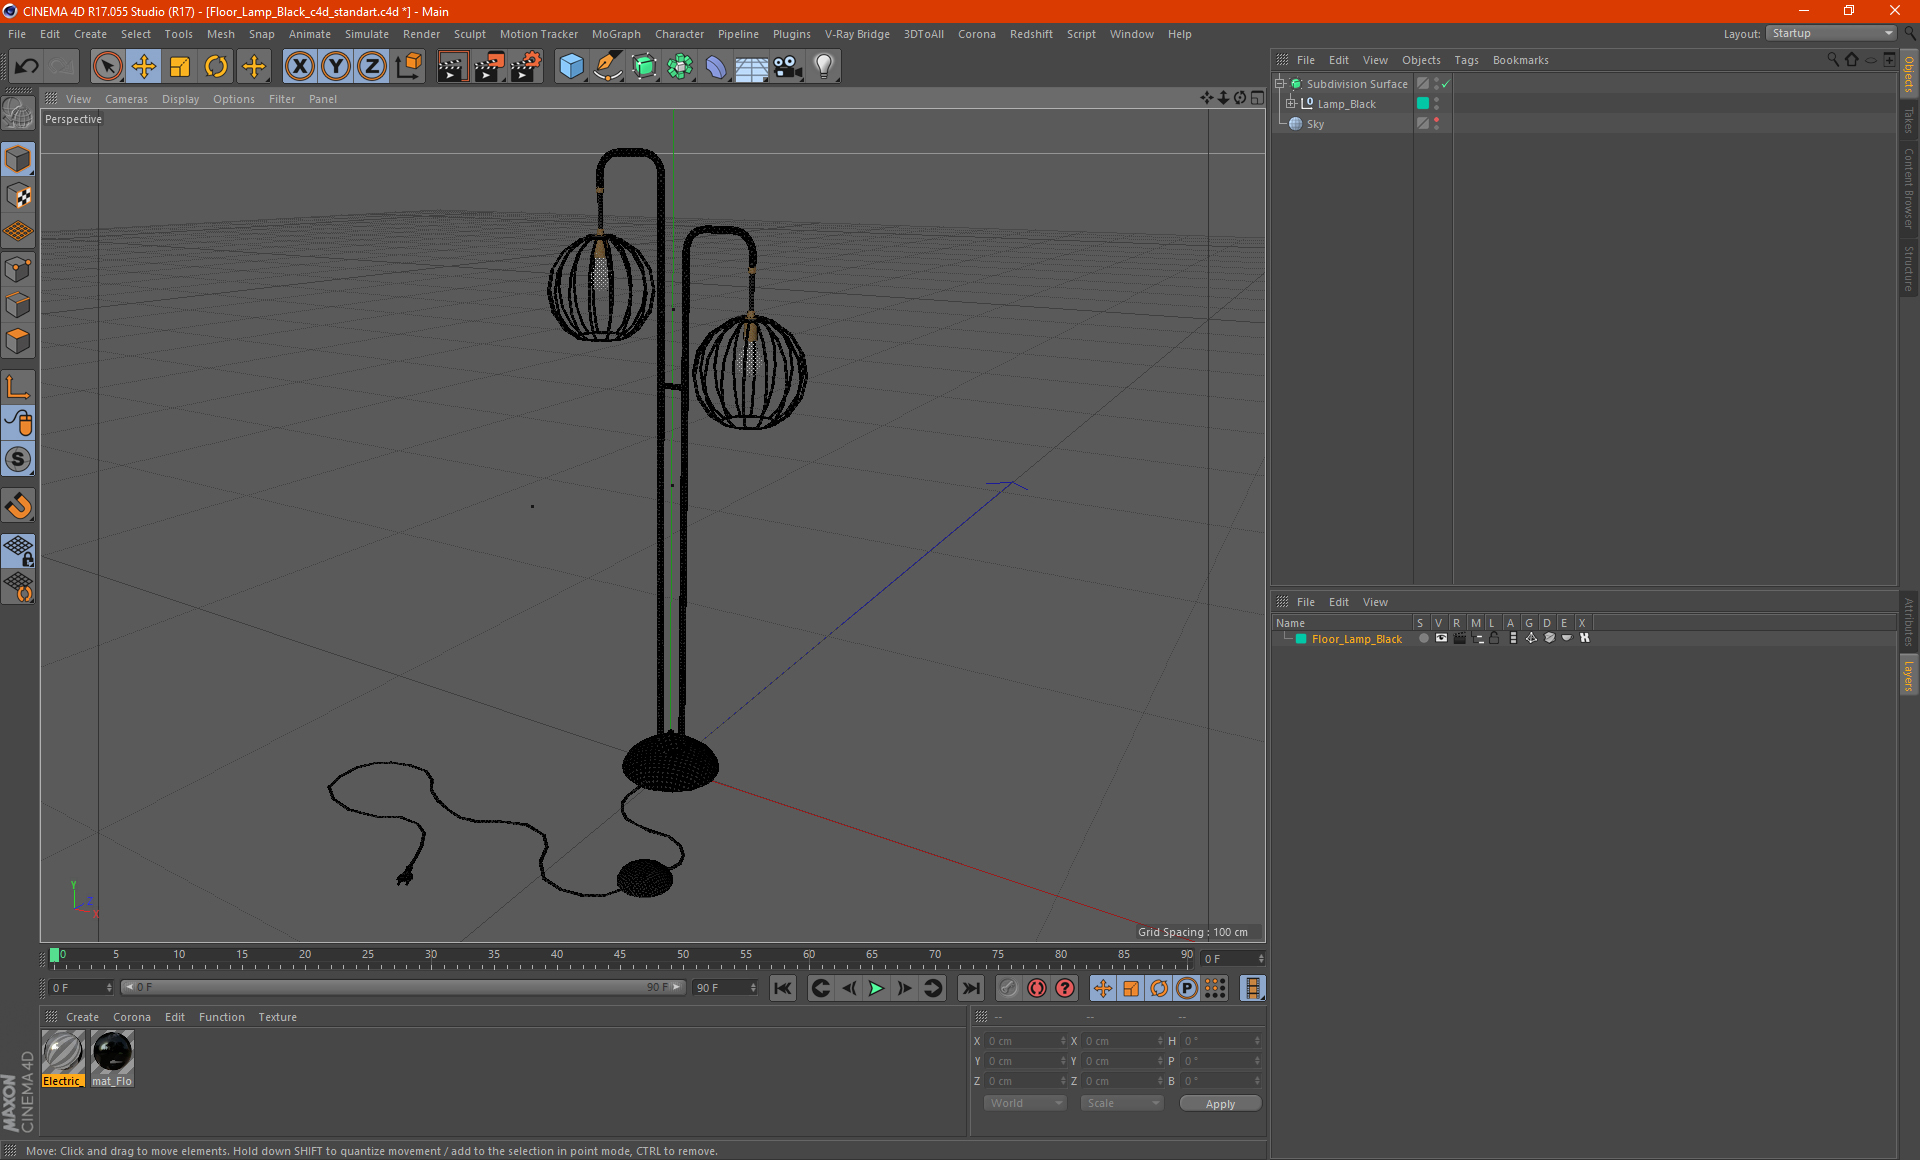Viewport: 1920px width, 1160px height.
Task: Toggle Subdivision Surface green enable checkmark
Action: coord(1445,84)
